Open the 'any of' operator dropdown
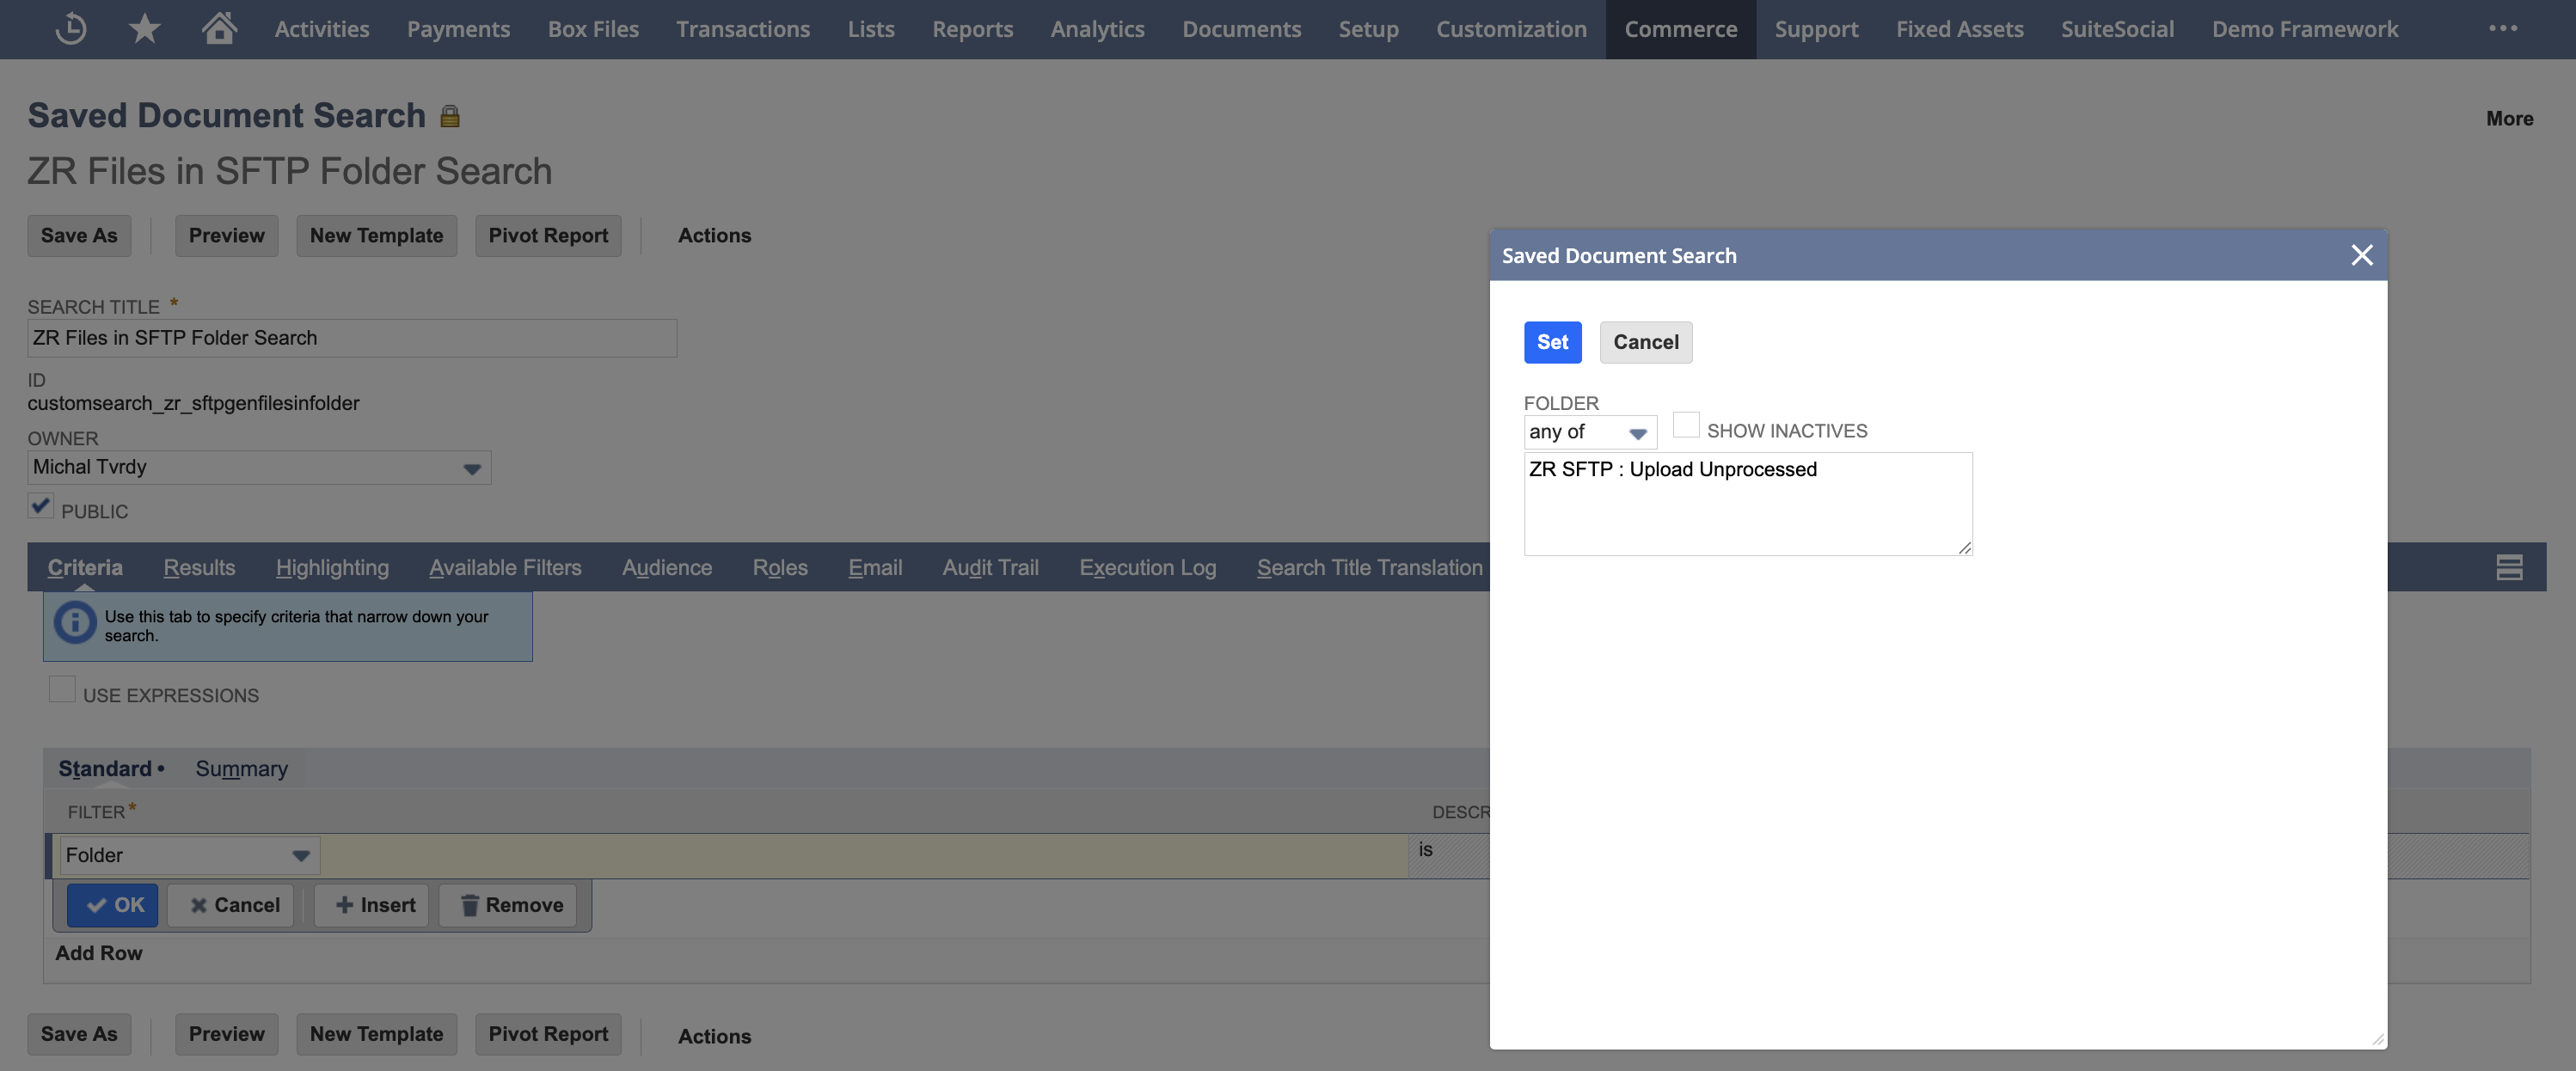 tap(1589, 432)
